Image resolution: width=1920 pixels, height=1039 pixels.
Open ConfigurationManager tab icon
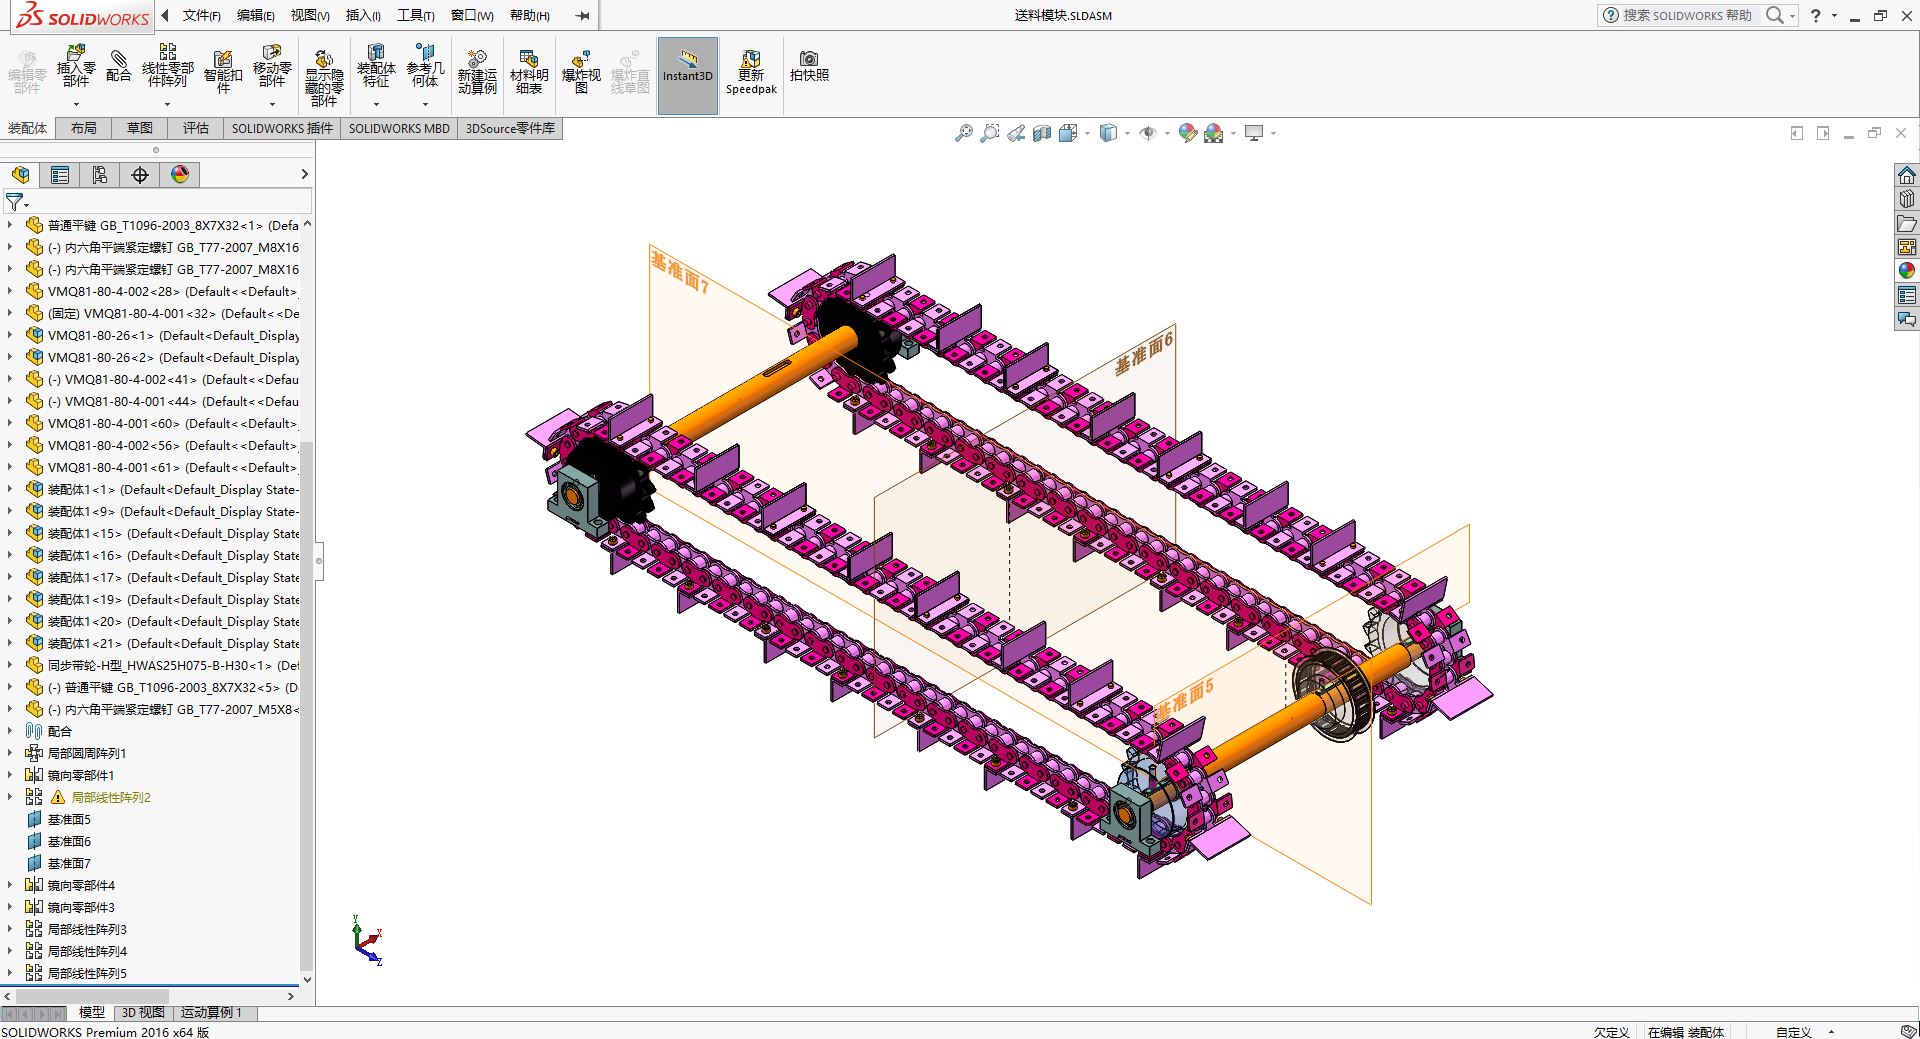100,175
